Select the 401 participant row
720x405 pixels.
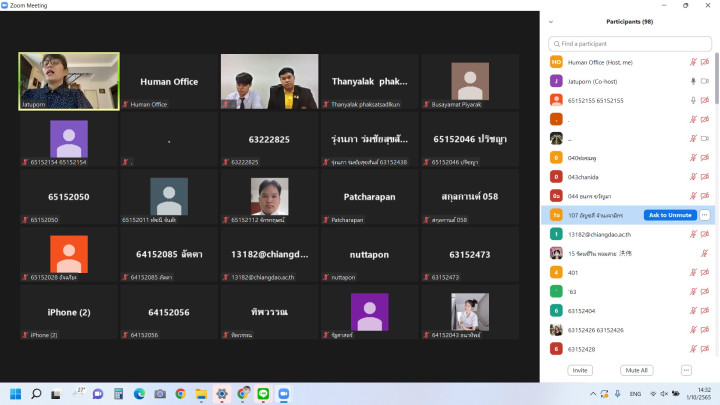pyautogui.click(x=629, y=272)
